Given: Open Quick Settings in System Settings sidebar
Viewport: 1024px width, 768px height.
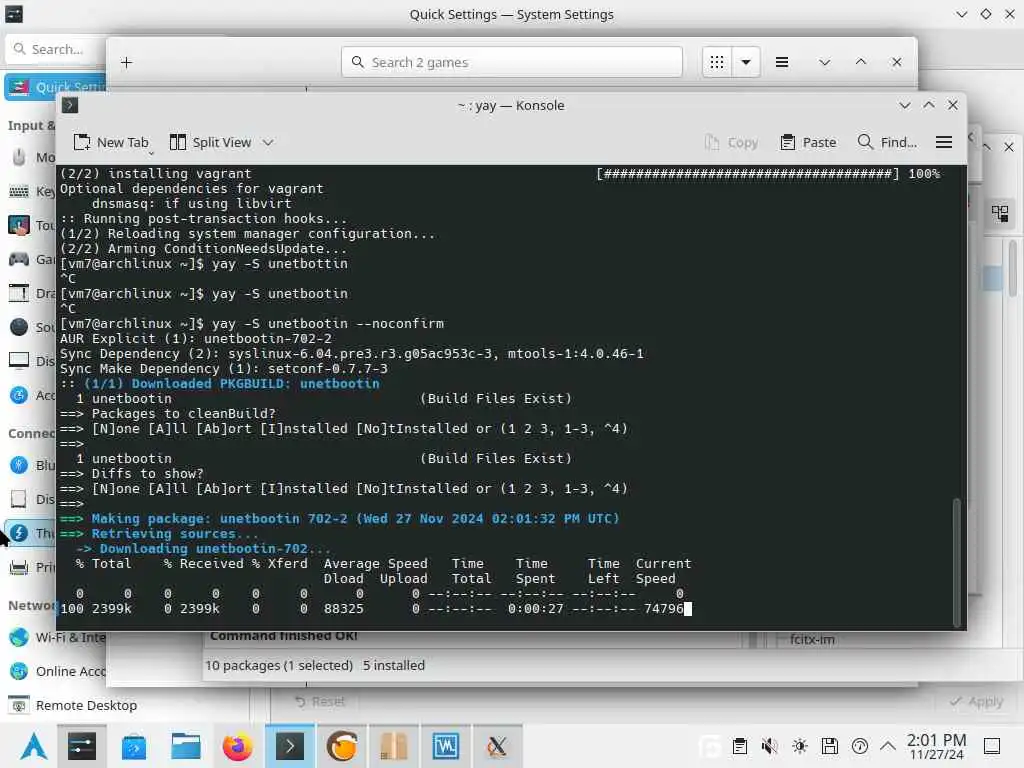Looking at the screenshot, I should (x=56, y=87).
